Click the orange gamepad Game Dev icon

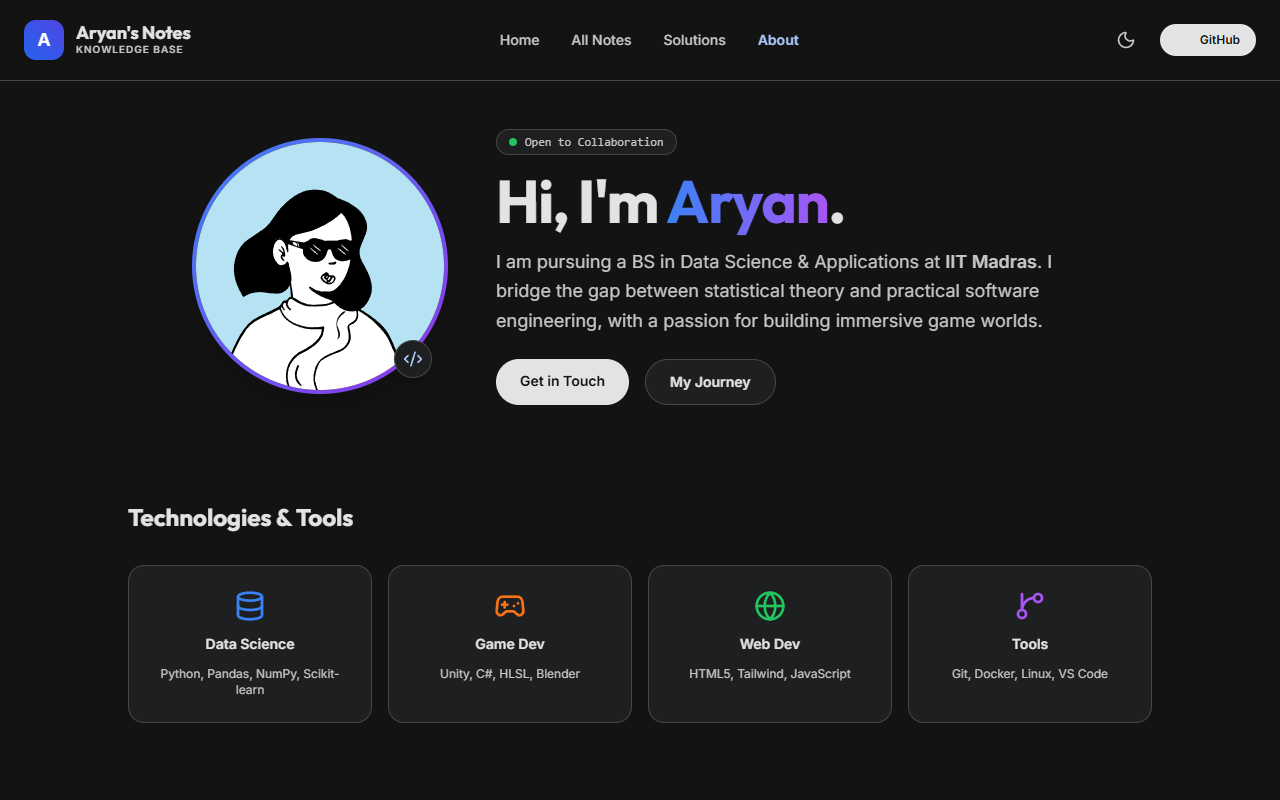pyautogui.click(x=510, y=606)
